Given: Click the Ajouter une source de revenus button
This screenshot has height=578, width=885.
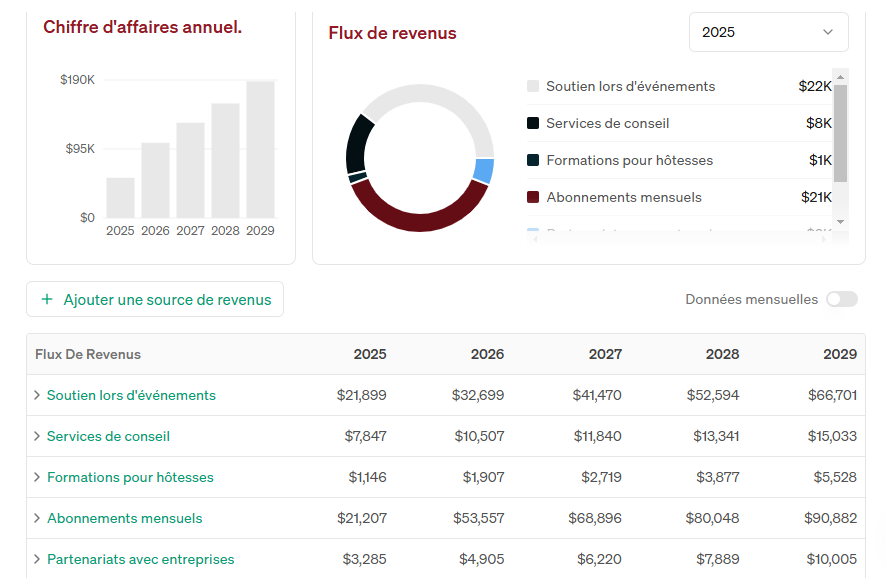Looking at the screenshot, I should [x=155, y=299].
